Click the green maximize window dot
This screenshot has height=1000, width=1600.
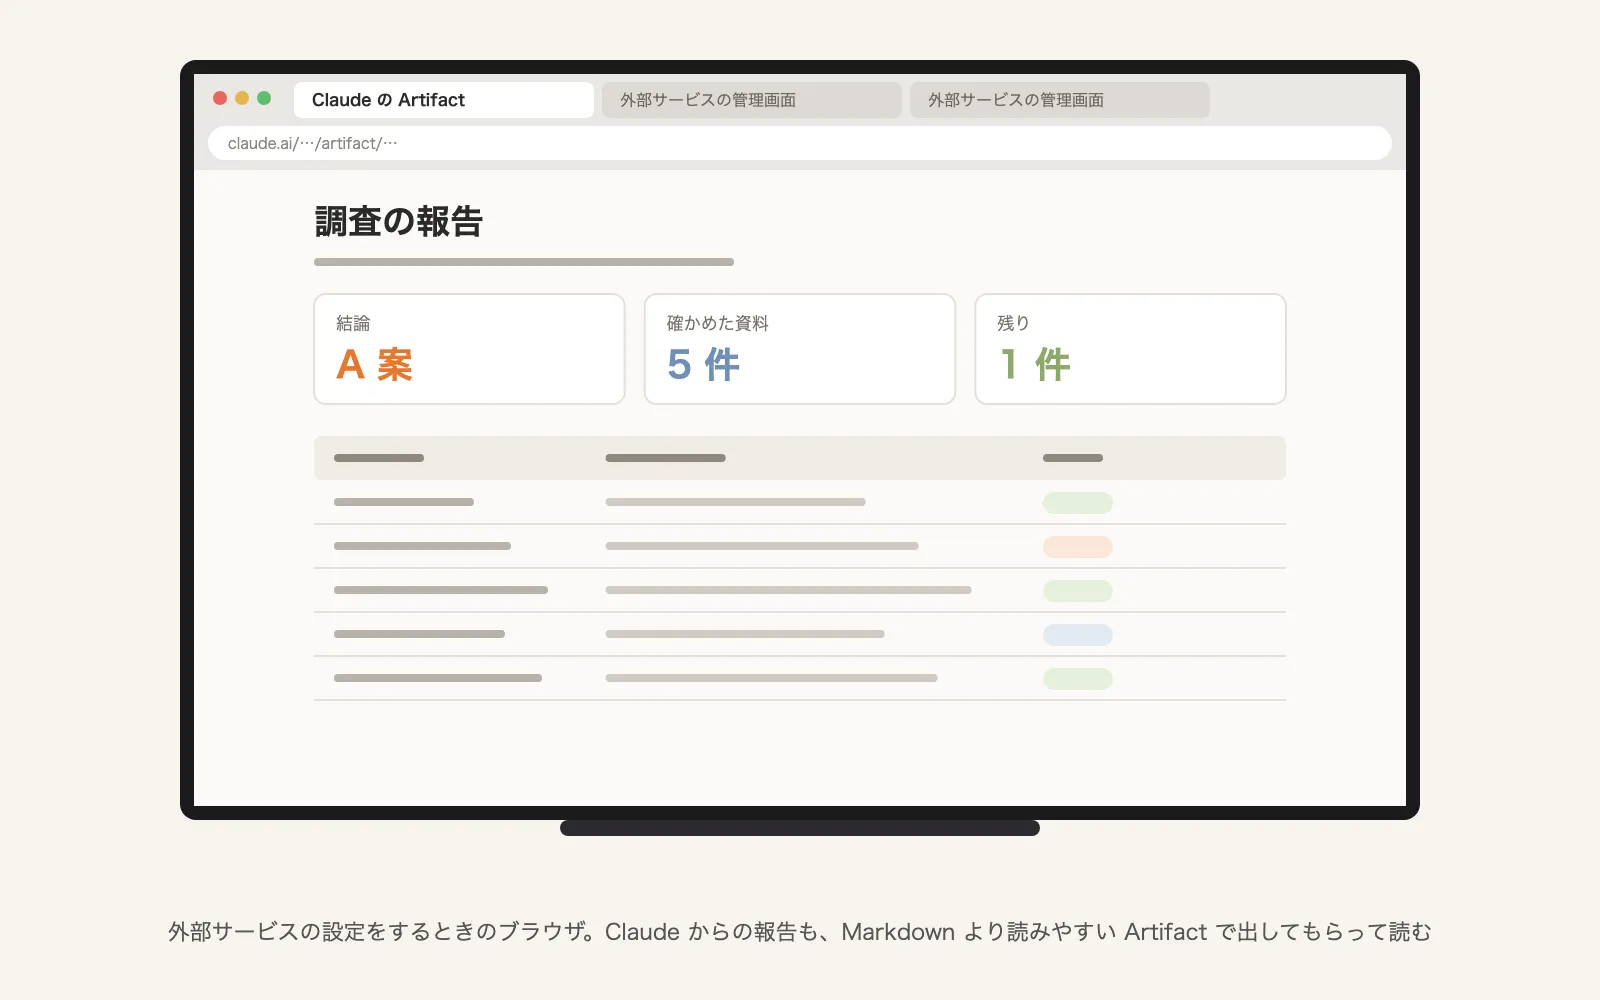click(264, 98)
